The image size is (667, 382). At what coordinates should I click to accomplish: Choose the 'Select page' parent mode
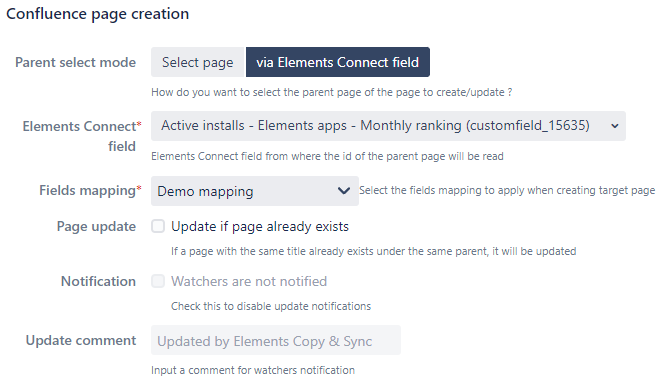pyautogui.click(x=198, y=62)
